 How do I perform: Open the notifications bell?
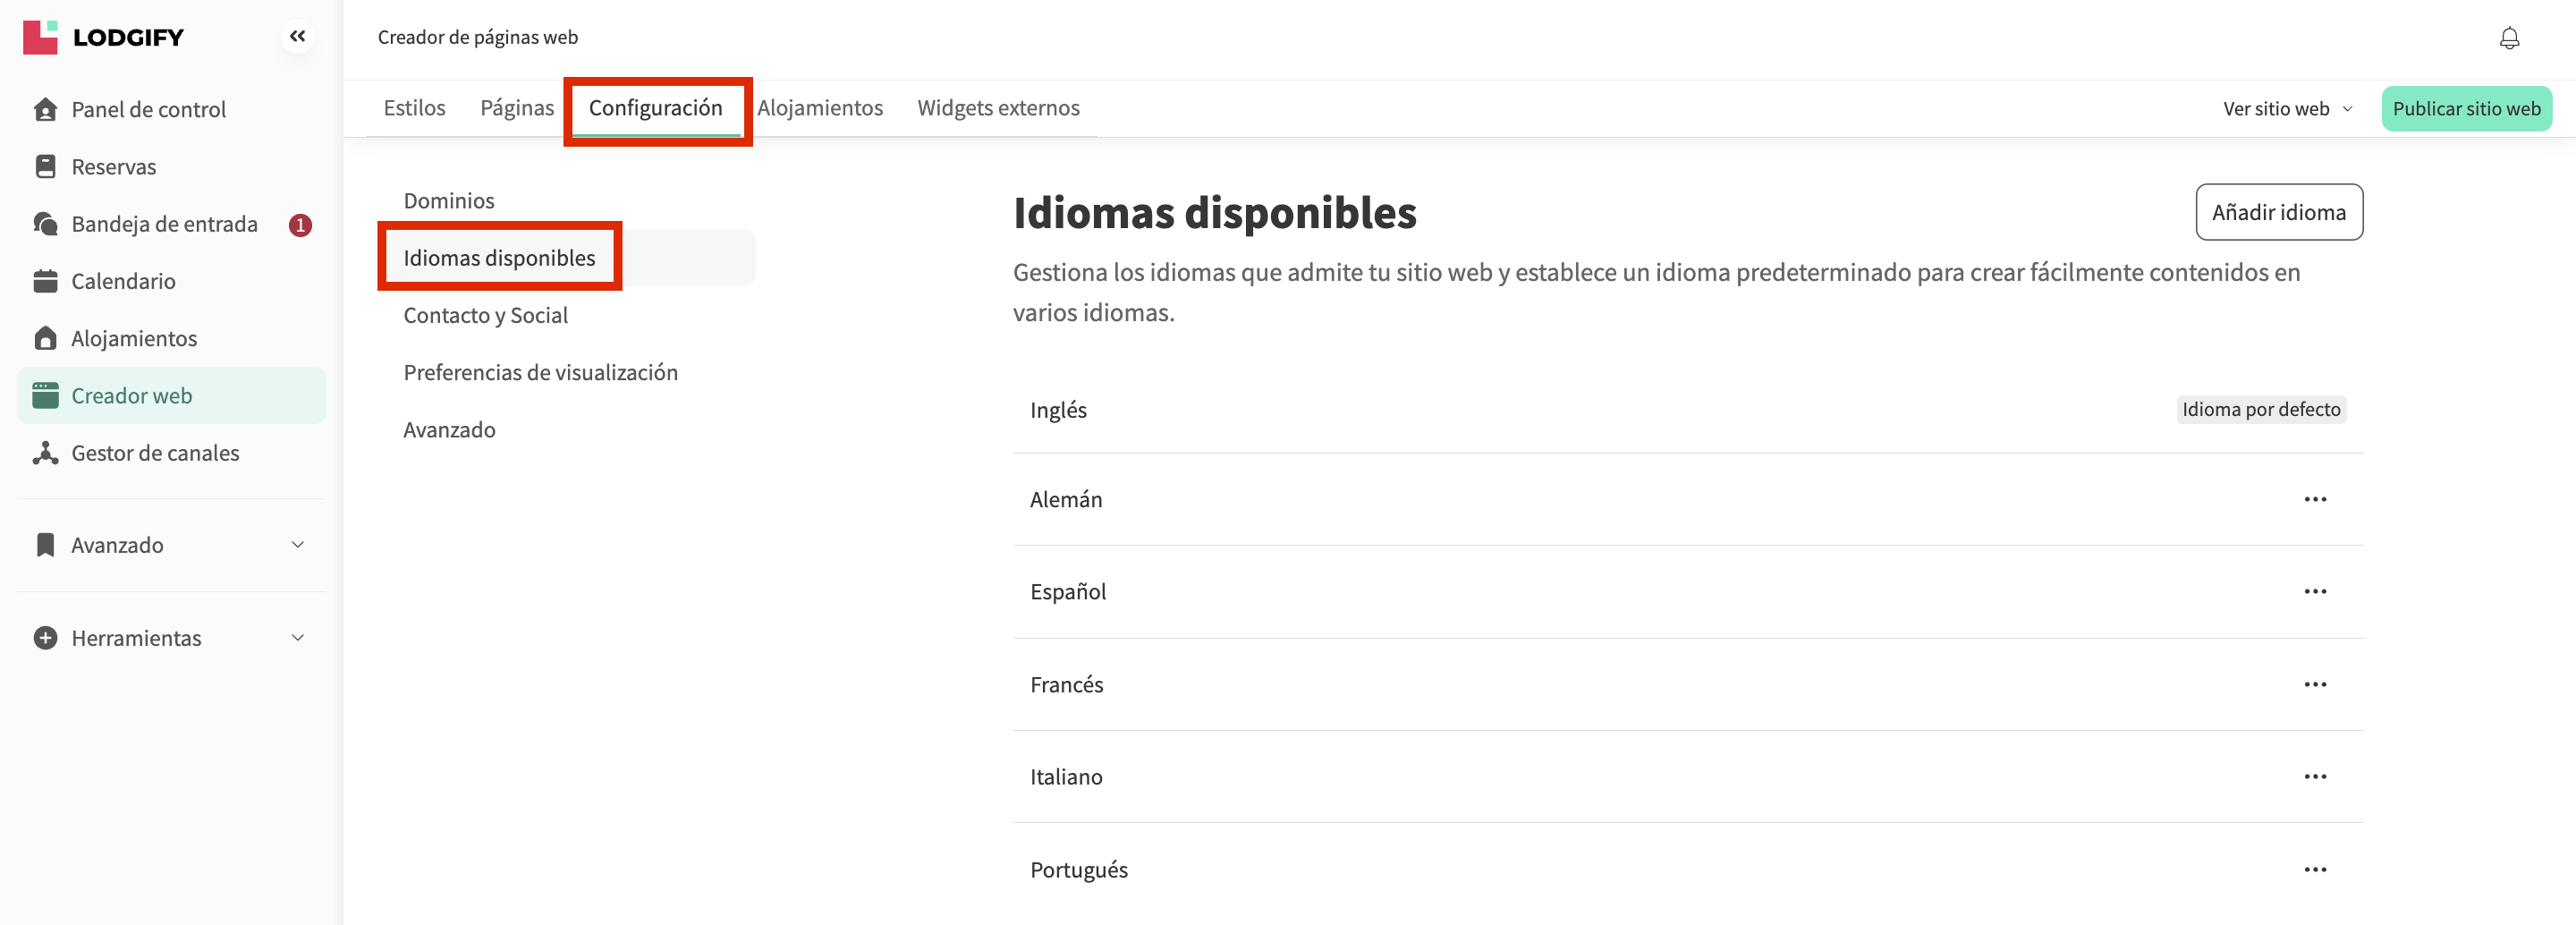click(x=2508, y=39)
